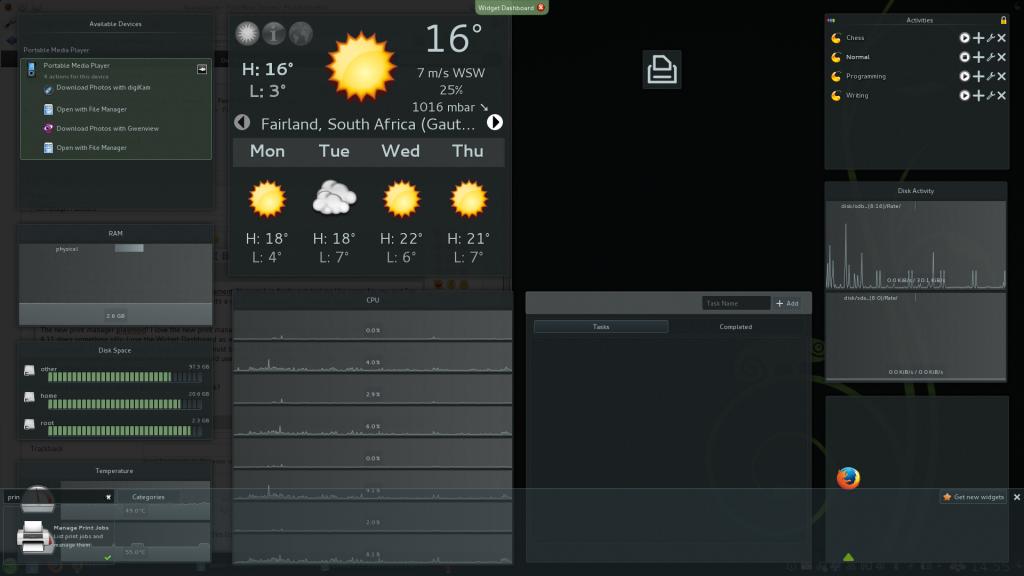
Task: Toggle the Activities widget lock icon
Action: pos(1003,20)
